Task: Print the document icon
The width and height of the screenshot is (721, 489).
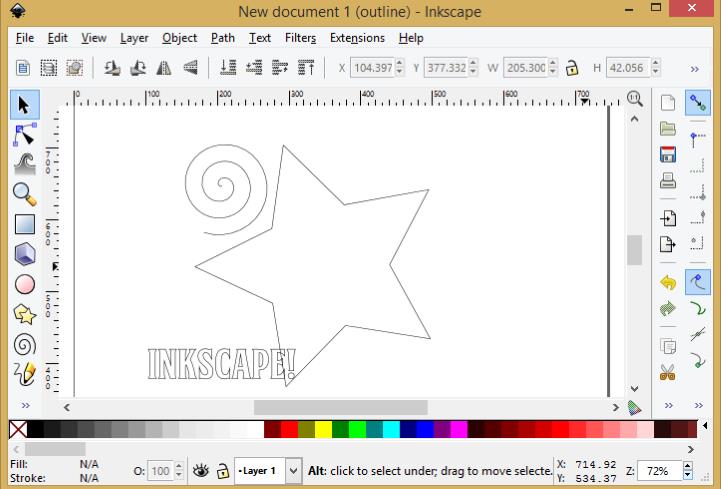Action: 668,181
